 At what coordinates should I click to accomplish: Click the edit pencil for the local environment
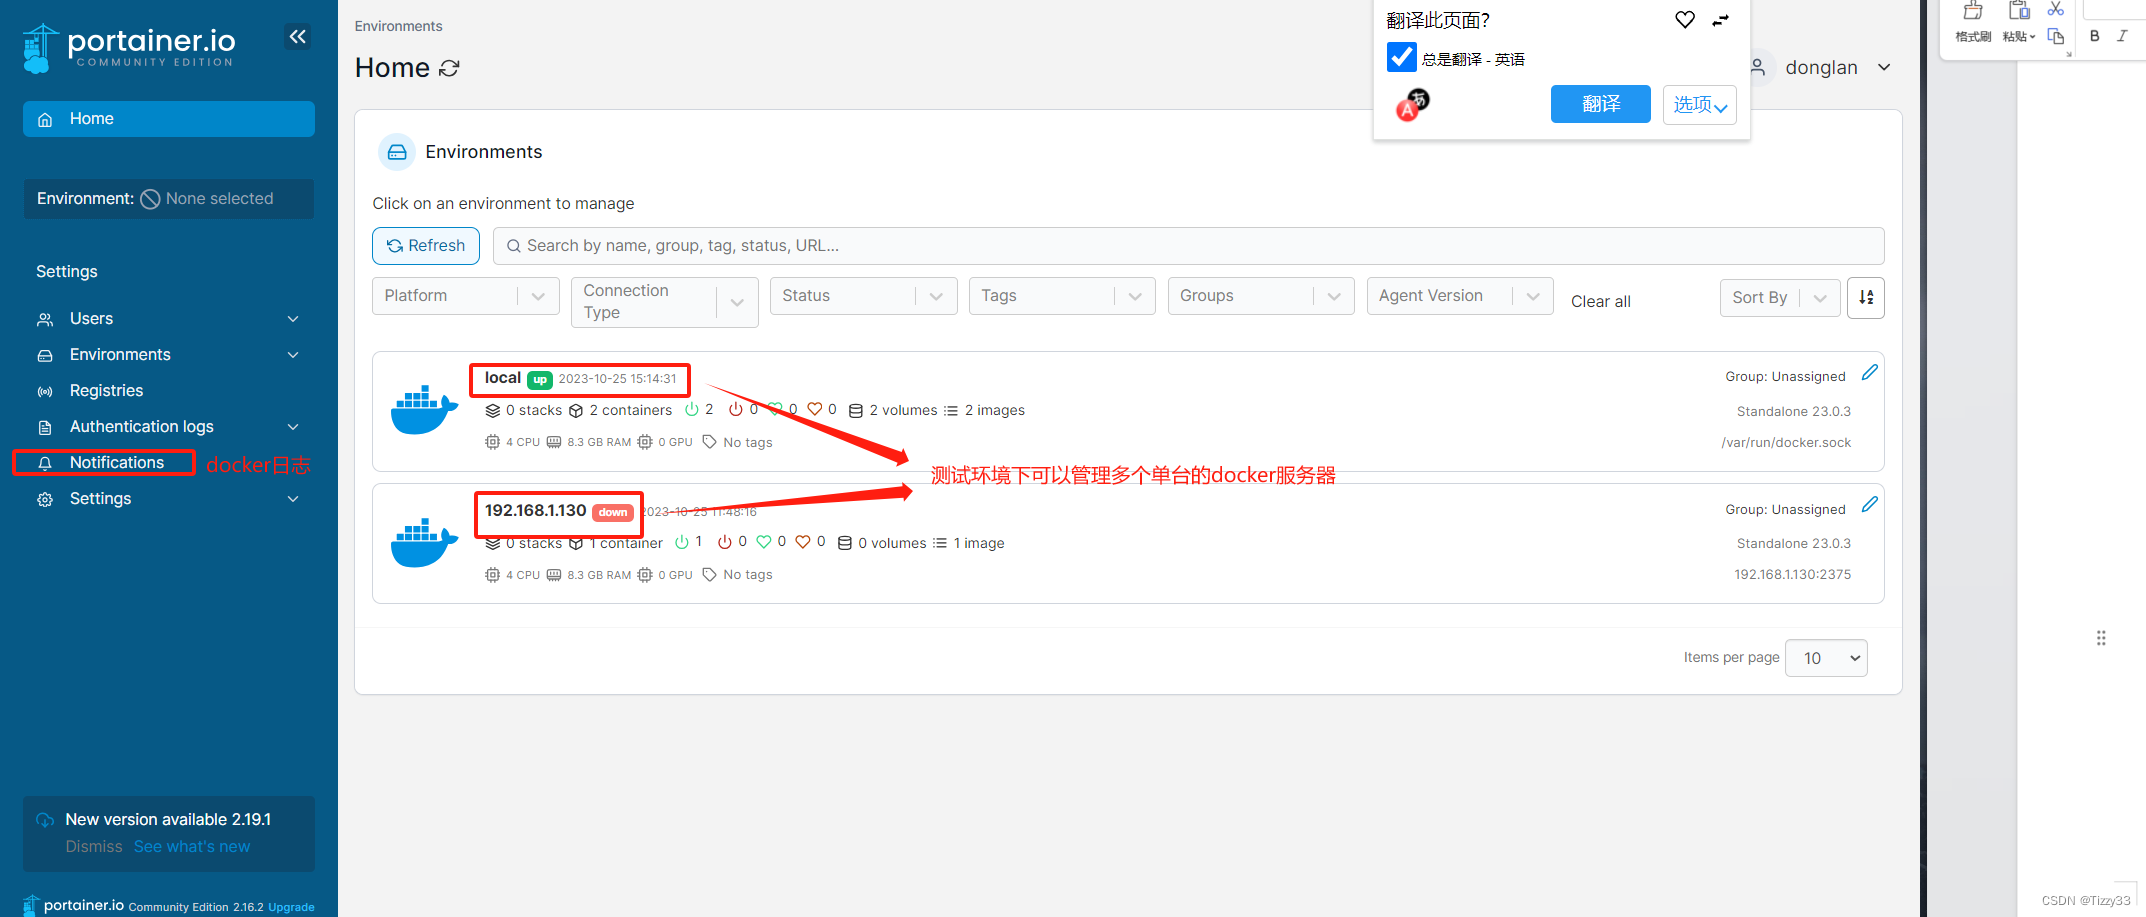point(1870,373)
